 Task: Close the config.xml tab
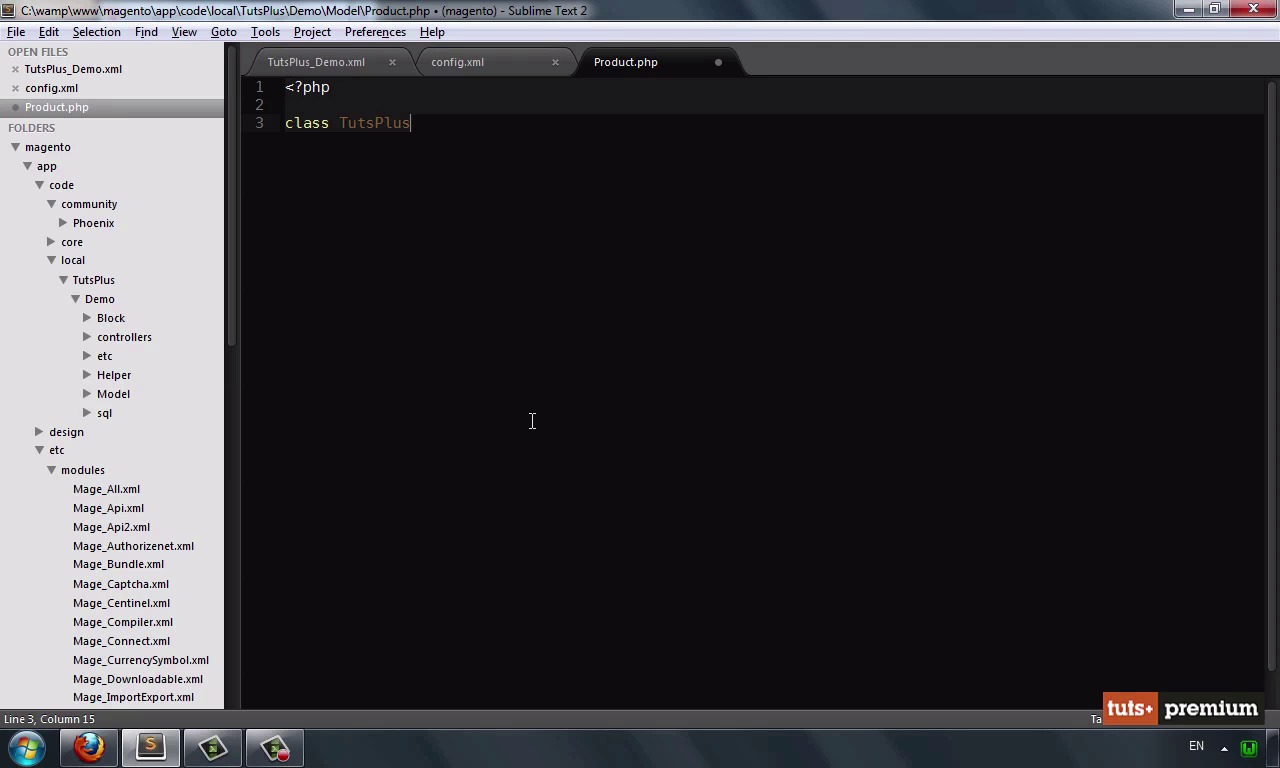point(555,62)
